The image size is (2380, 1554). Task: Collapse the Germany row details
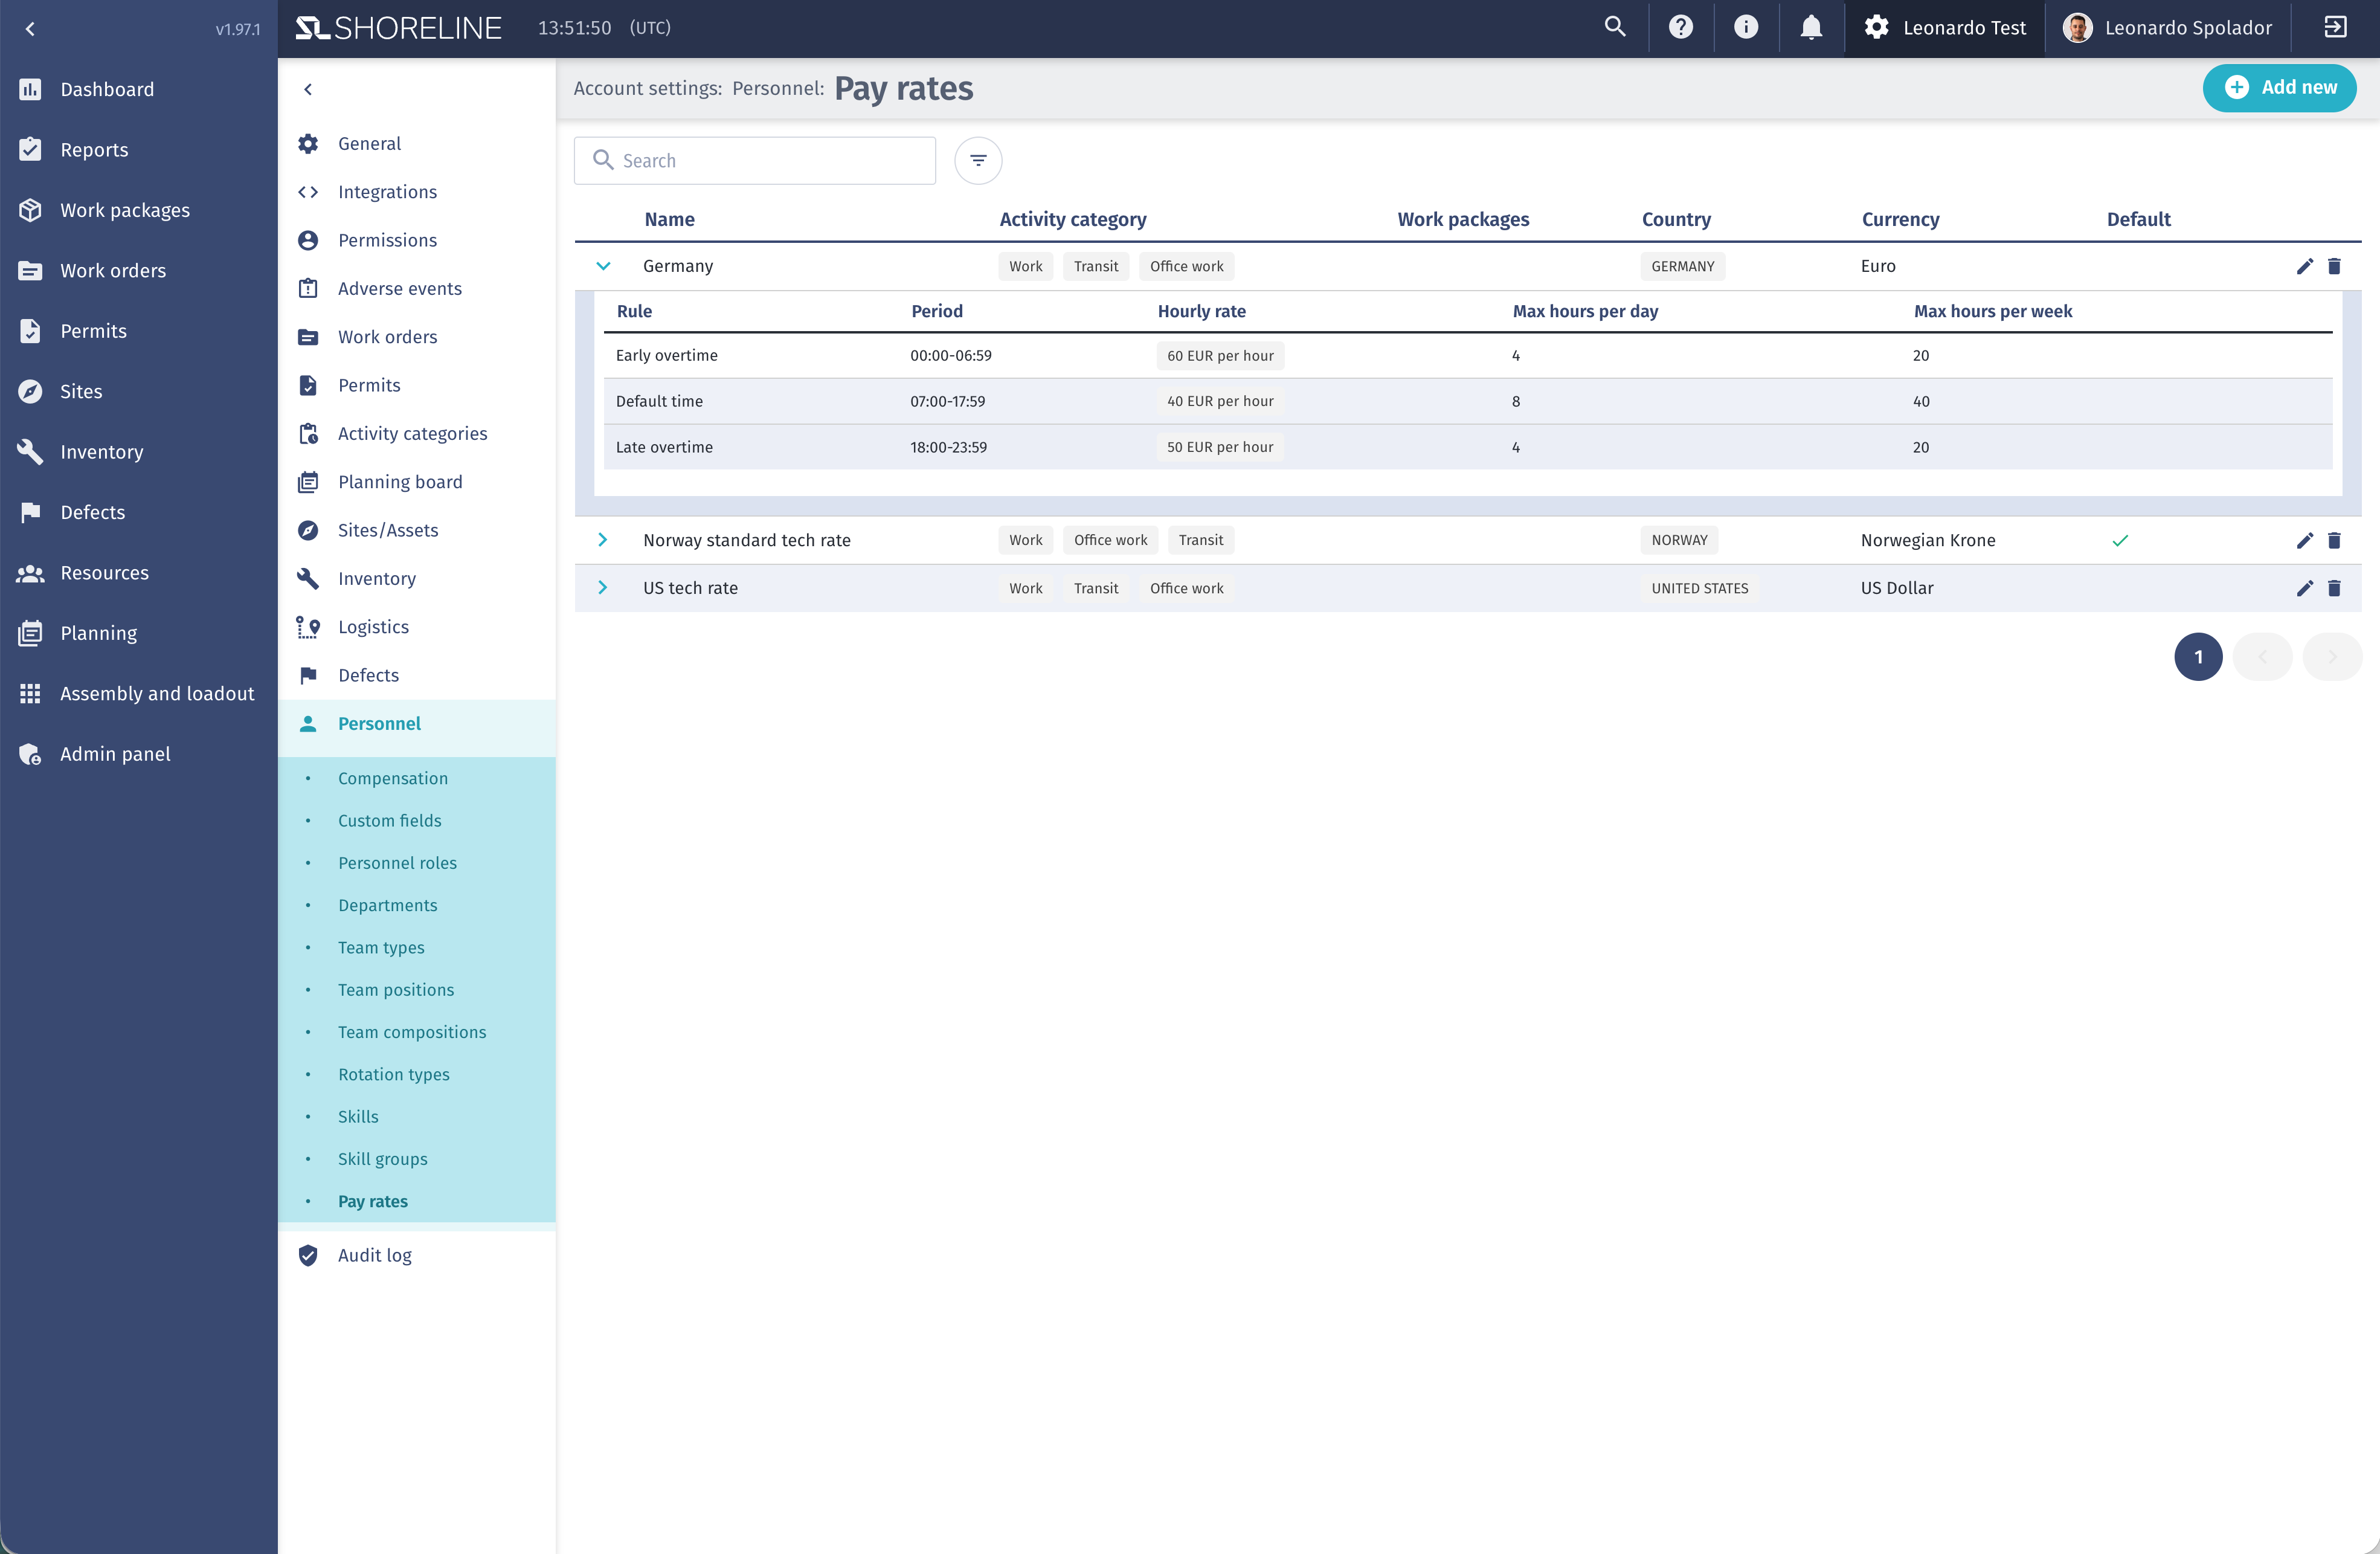pyautogui.click(x=603, y=266)
